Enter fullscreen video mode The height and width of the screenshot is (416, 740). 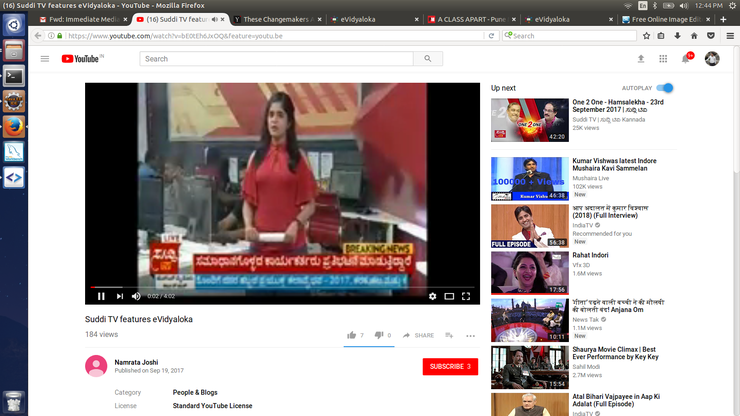tap(466, 296)
